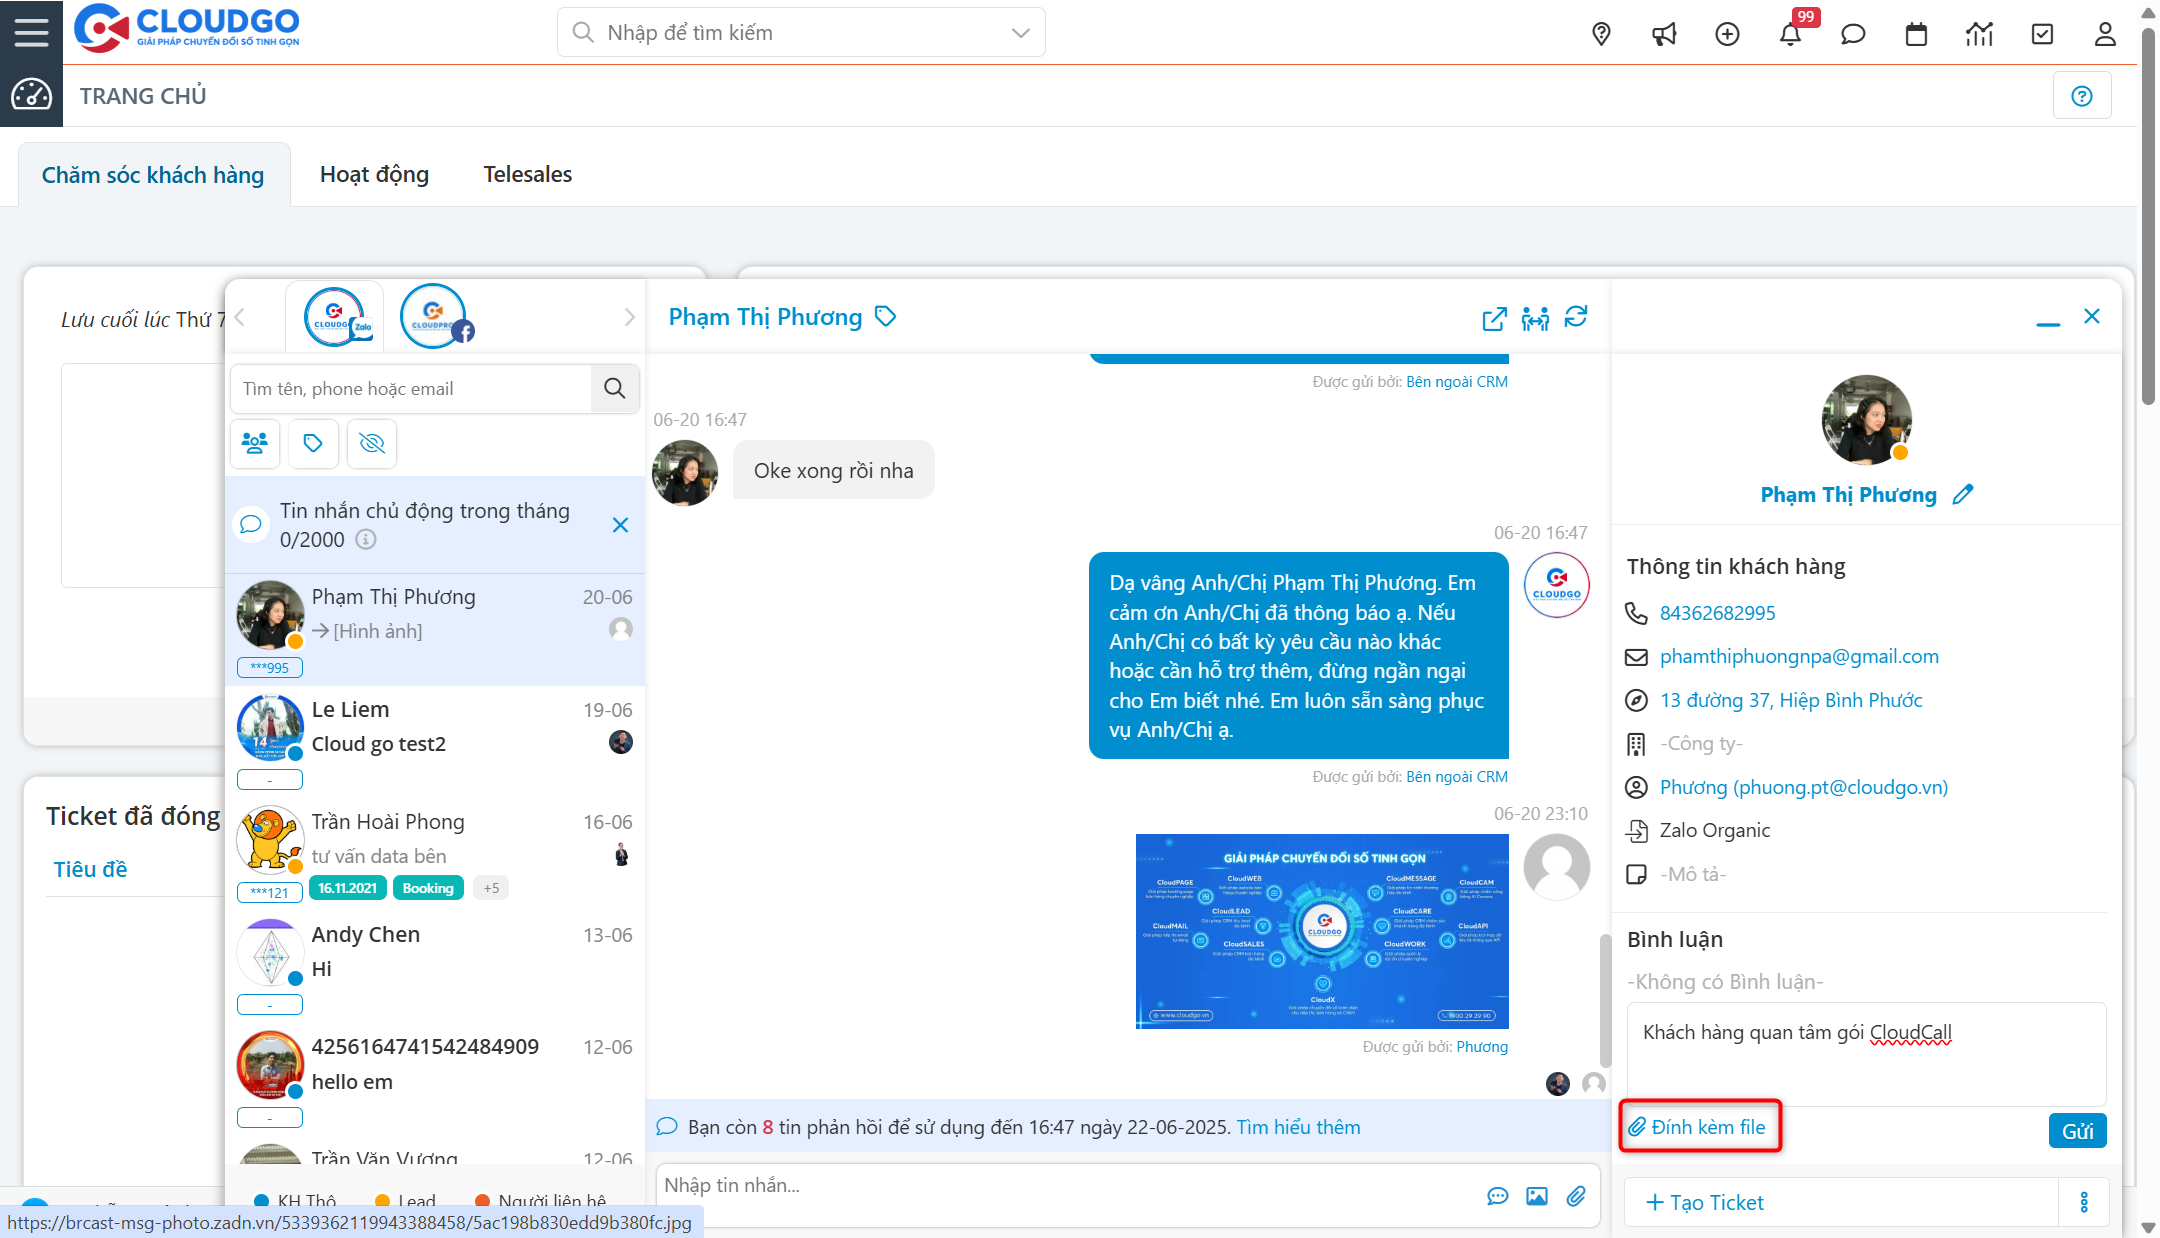Filter conversations using the tag icon

pyautogui.click(x=313, y=443)
